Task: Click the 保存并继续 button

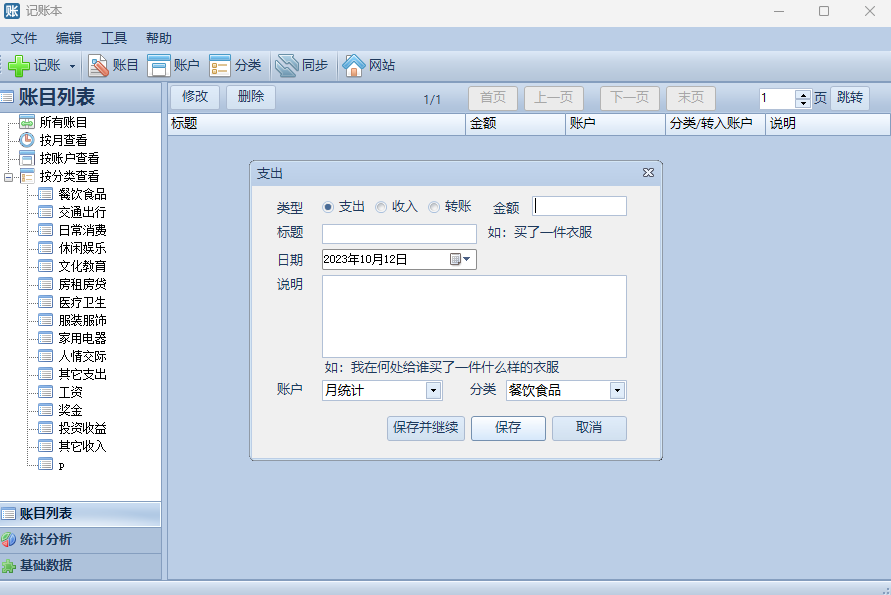Action: (x=426, y=428)
